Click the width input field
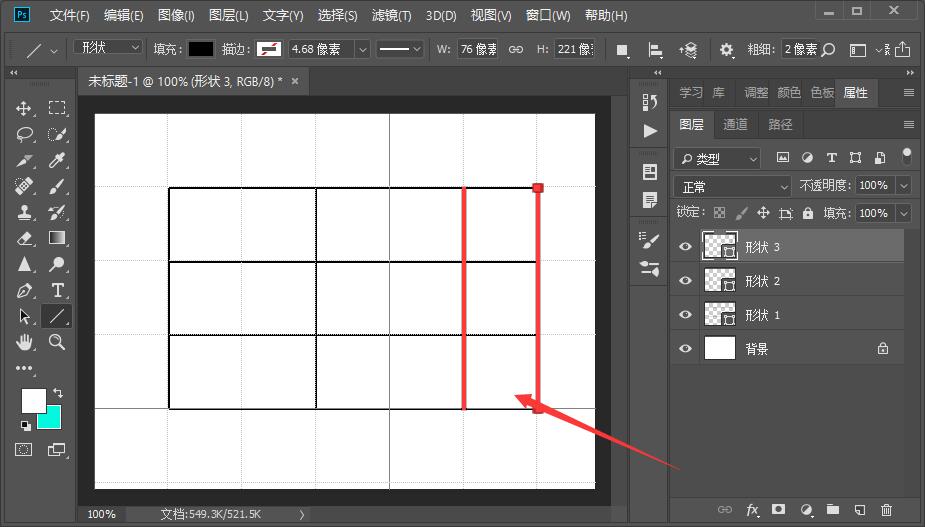This screenshot has width=925, height=527. point(477,50)
